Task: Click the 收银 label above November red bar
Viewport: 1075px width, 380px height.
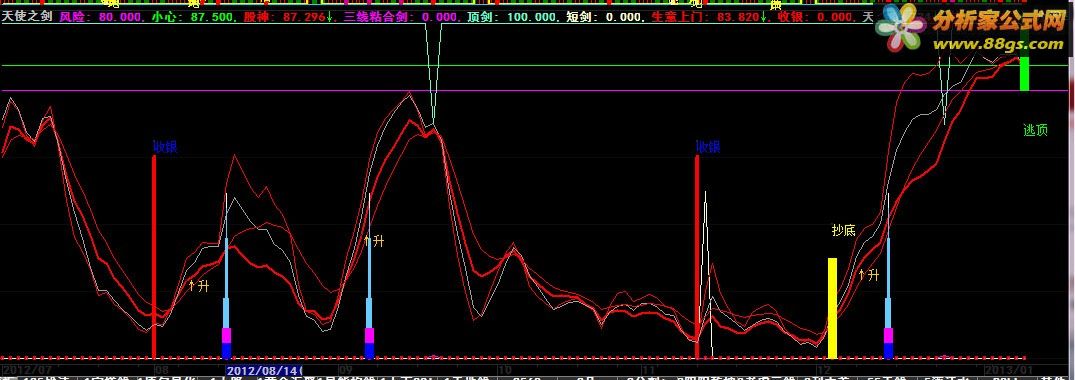Action: (708, 147)
